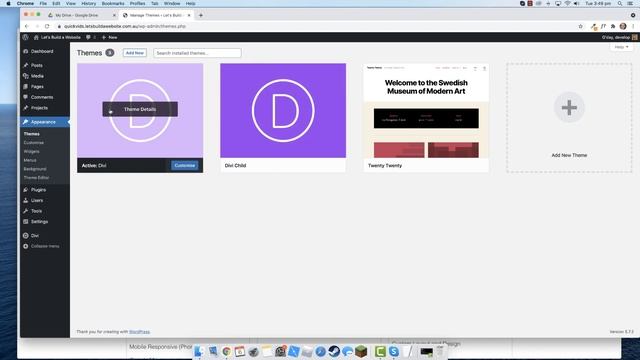Open the volume icon in the menu bar

tap(576, 3)
